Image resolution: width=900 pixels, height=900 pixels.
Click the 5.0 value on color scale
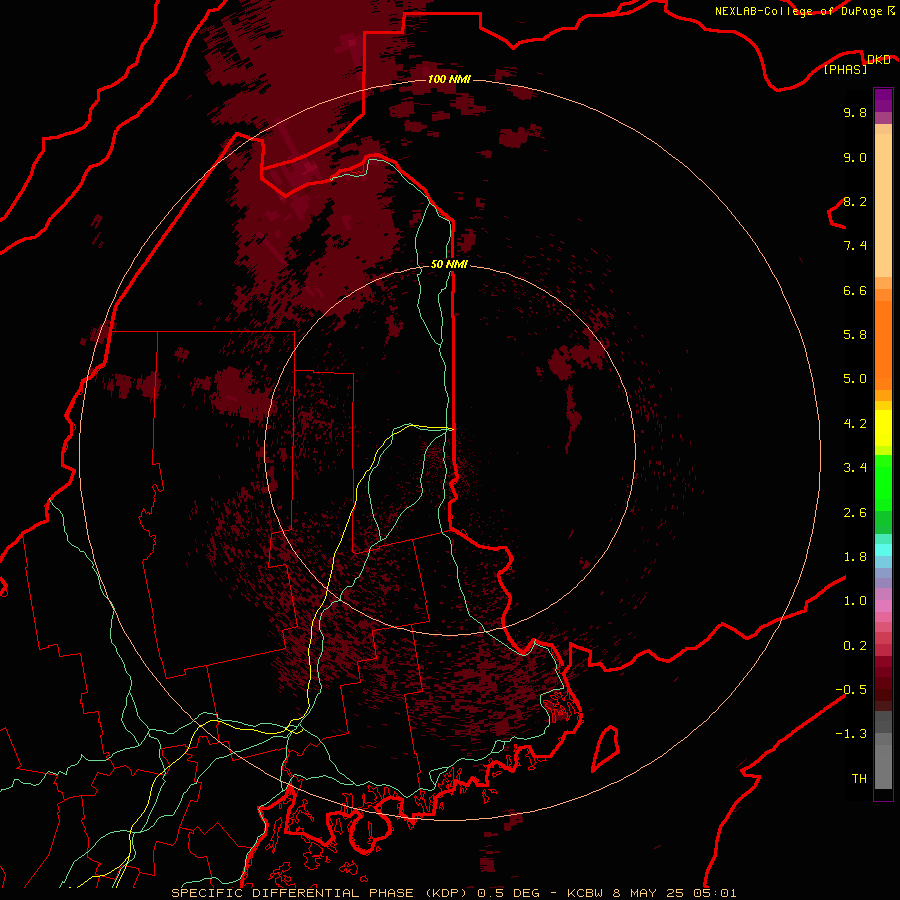point(855,379)
